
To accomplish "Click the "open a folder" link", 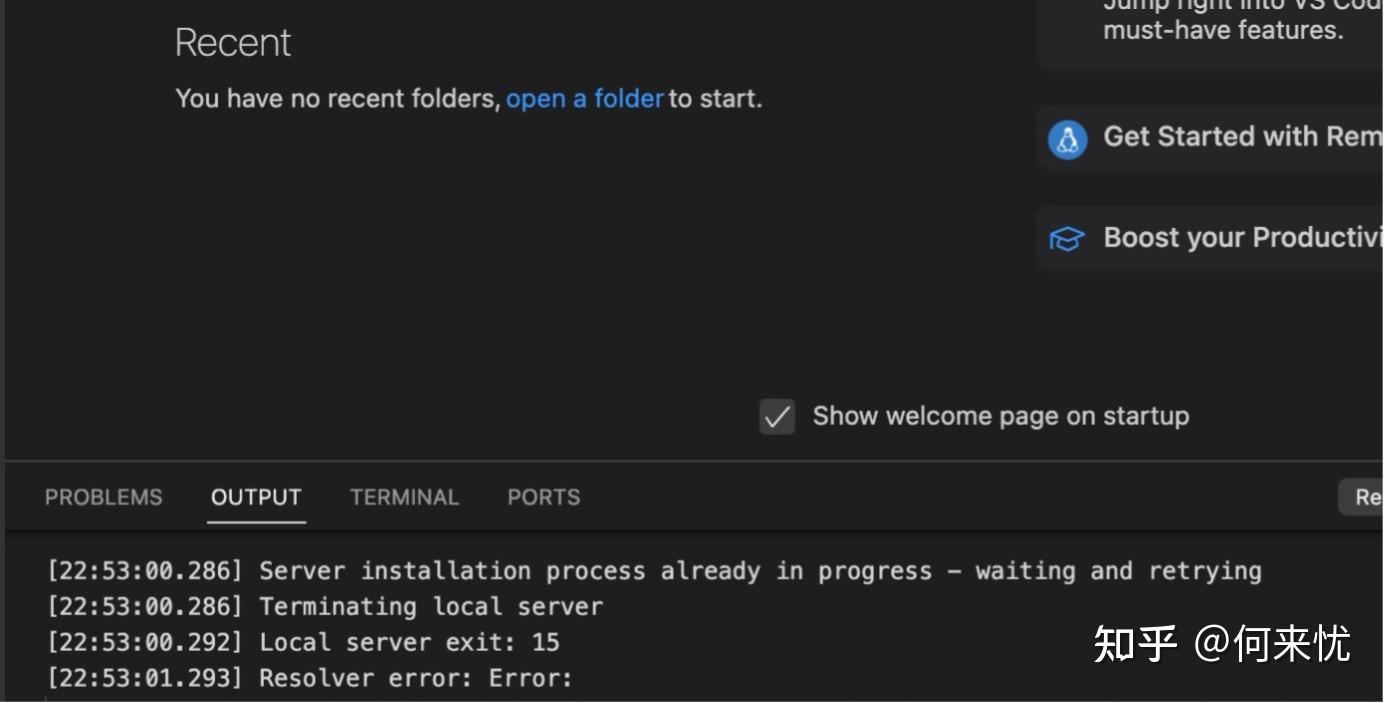I will click(x=584, y=99).
